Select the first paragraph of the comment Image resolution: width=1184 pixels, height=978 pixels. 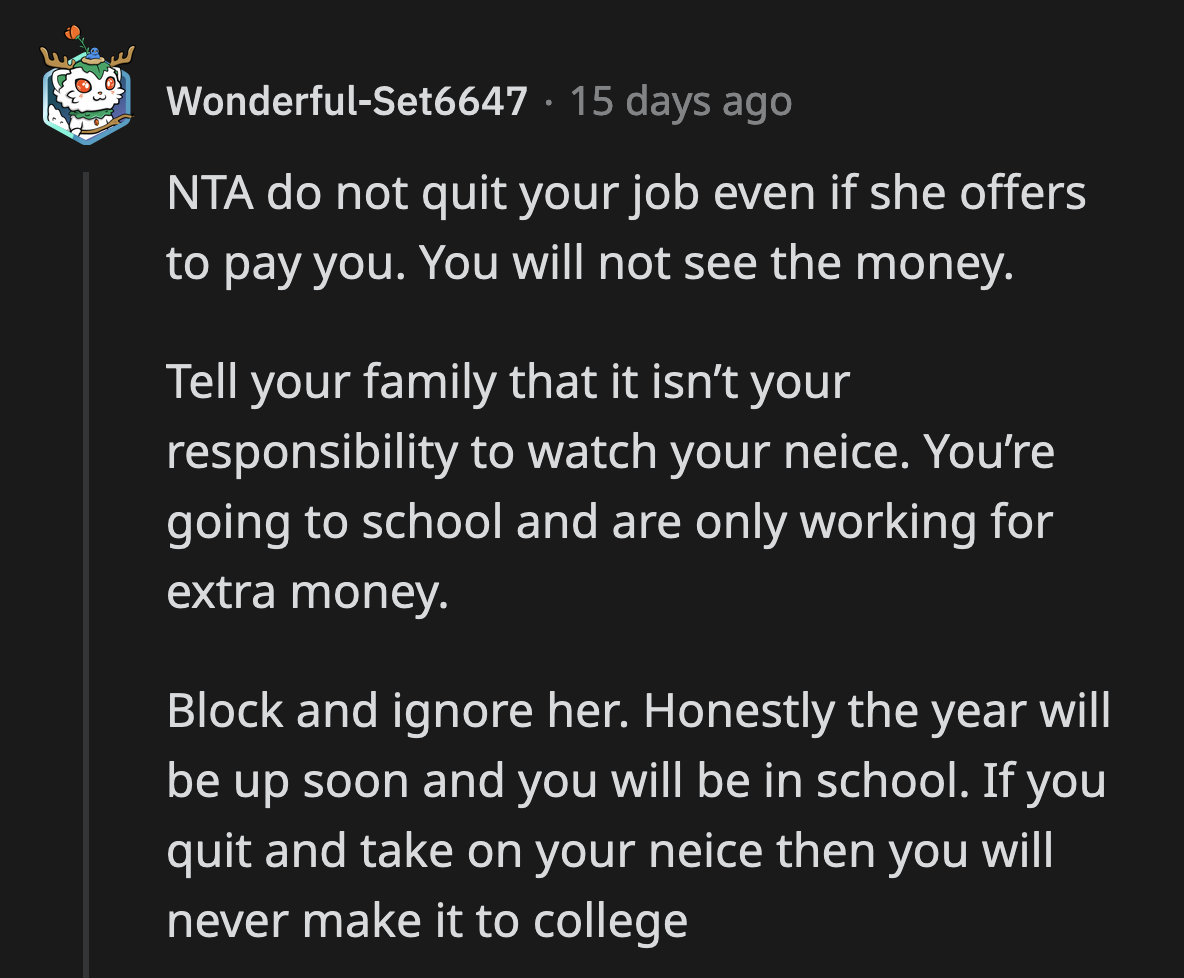600,228
